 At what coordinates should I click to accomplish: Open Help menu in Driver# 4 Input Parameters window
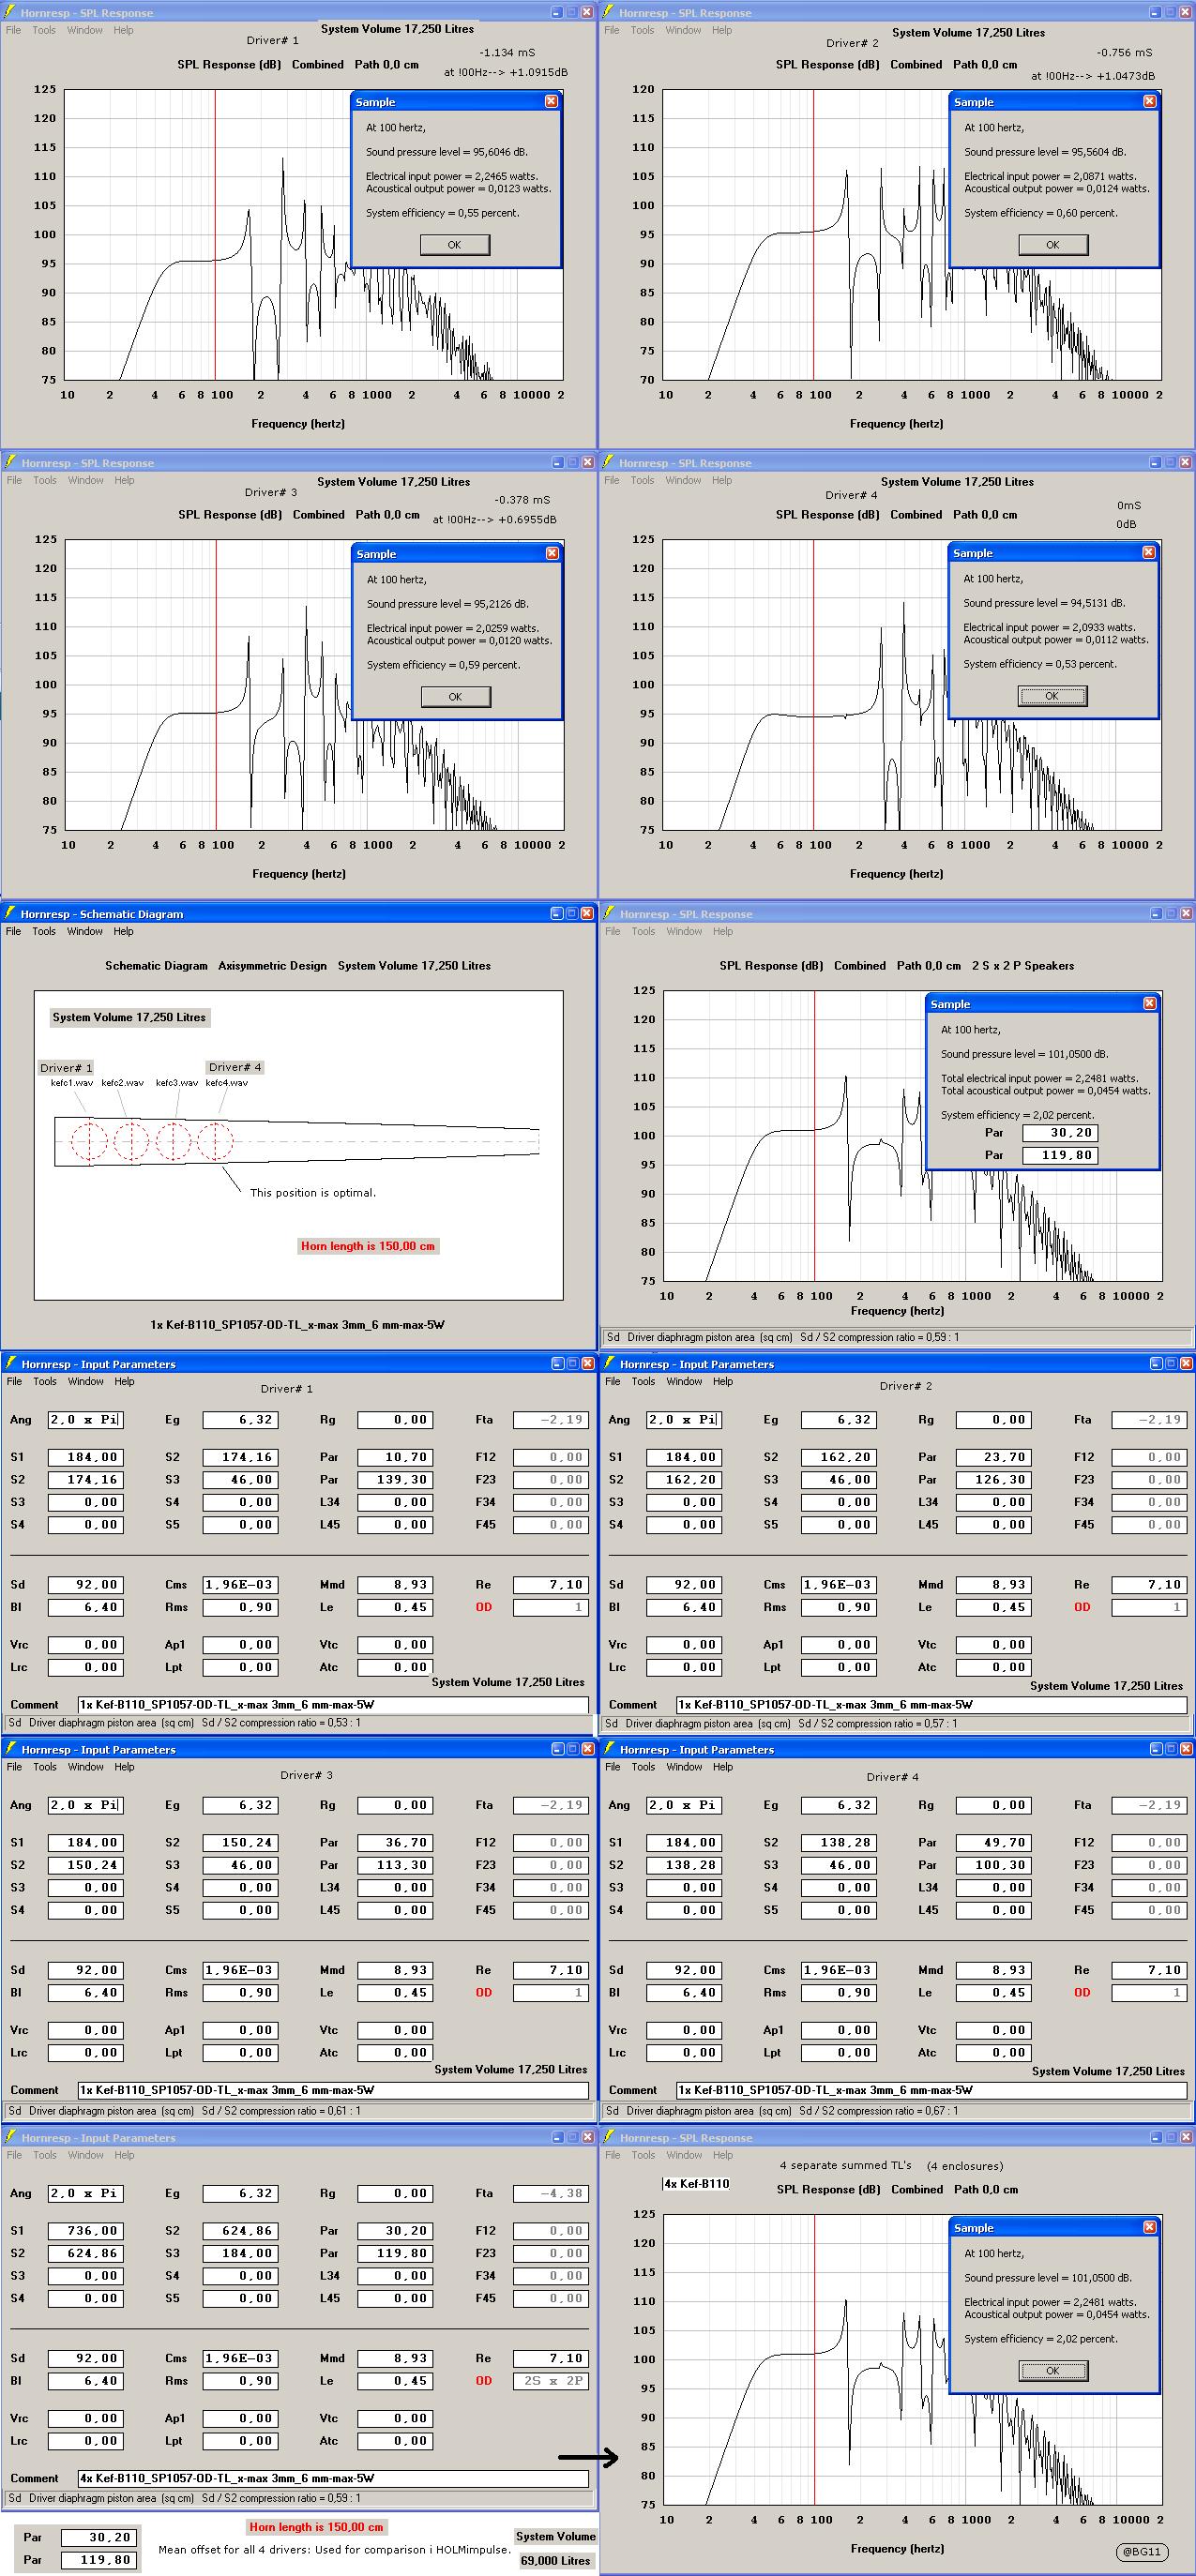pyautogui.click(x=722, y=1767)
